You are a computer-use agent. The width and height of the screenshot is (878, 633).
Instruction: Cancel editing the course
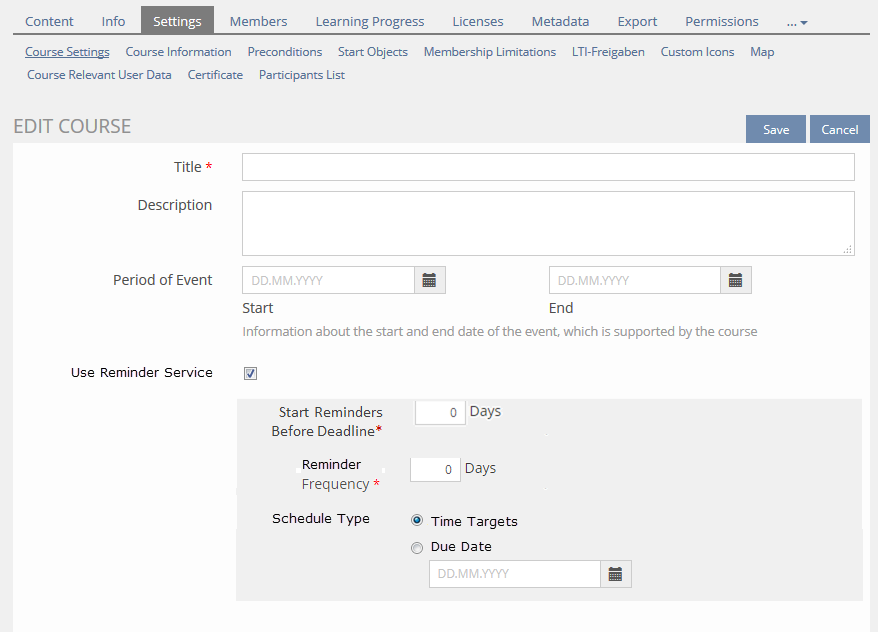[x=839, y=129]
